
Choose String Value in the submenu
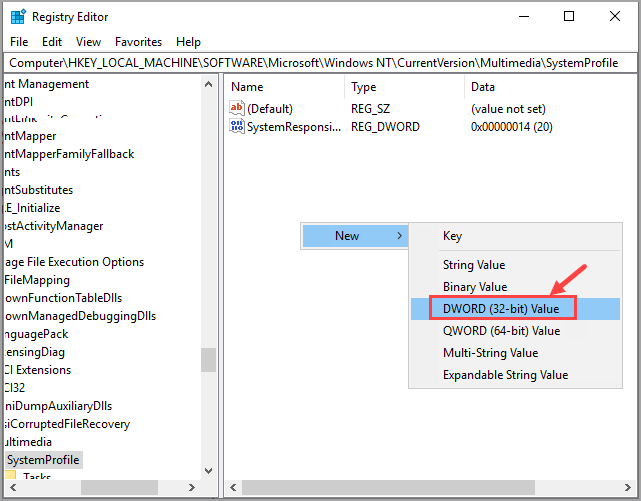pos(515,265)
